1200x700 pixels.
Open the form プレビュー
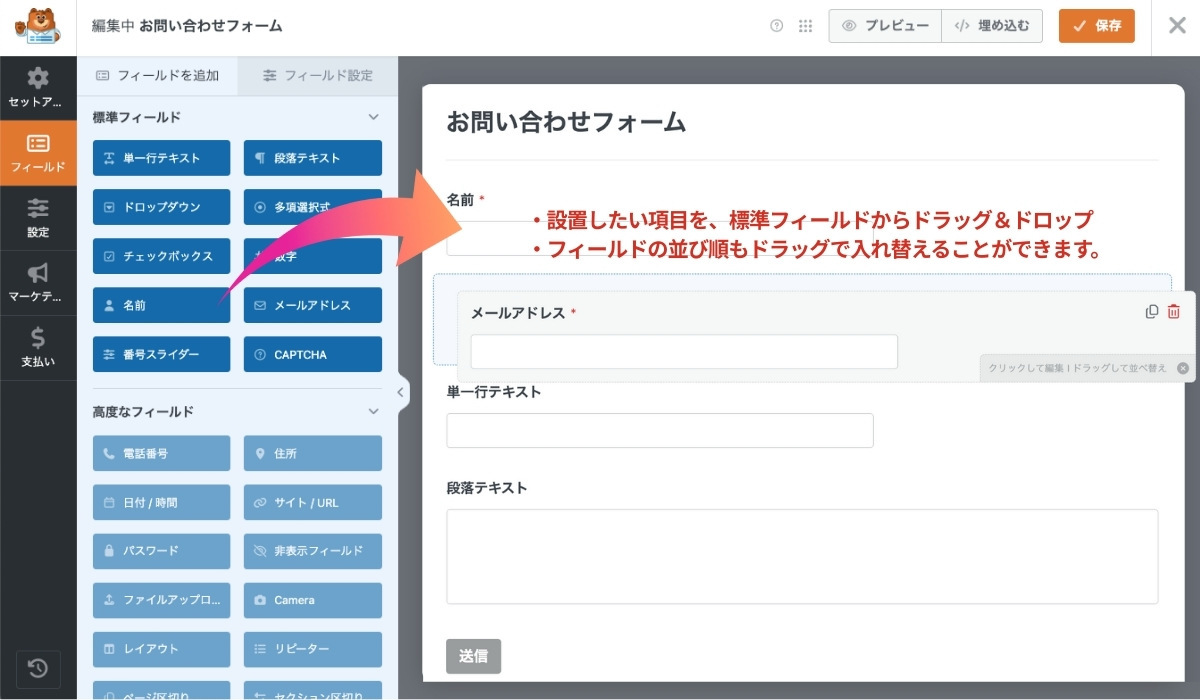pos(885,26)
